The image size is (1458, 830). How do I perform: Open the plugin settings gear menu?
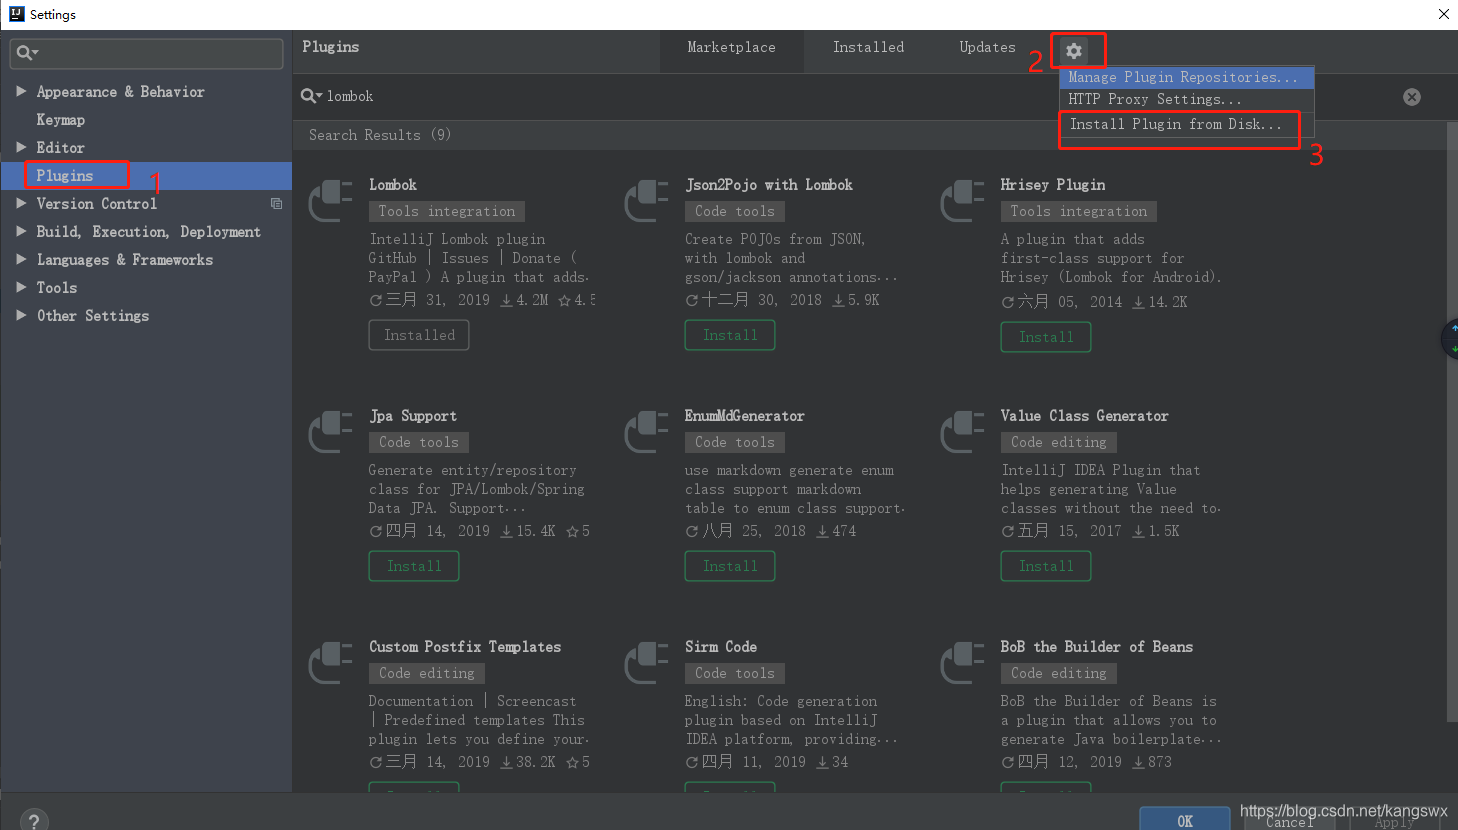pyautogui.click(x=1074, y=51)
